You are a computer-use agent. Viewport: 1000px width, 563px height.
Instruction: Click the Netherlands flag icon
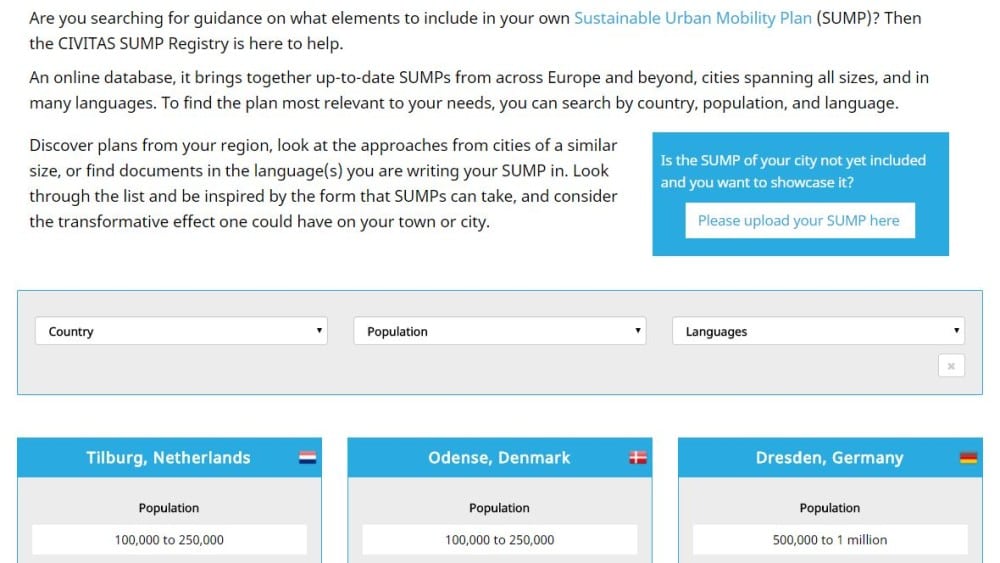307,457
